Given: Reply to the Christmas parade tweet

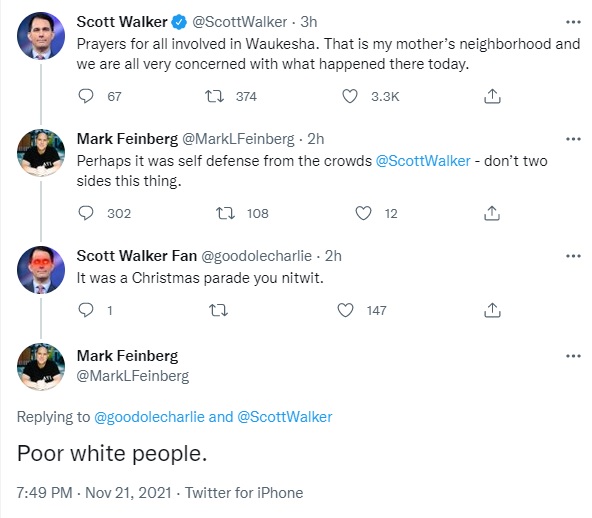Looking at the screenshot, I should 86,310.
